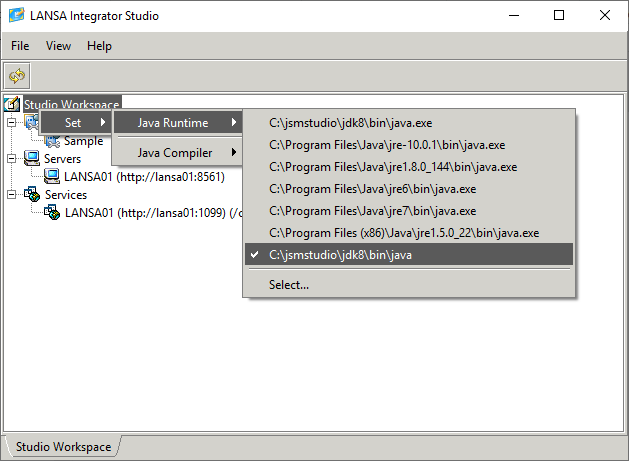Click Select... to browse for runtime
Viewport: 629px width, 461px height.
tap(409, 285)
